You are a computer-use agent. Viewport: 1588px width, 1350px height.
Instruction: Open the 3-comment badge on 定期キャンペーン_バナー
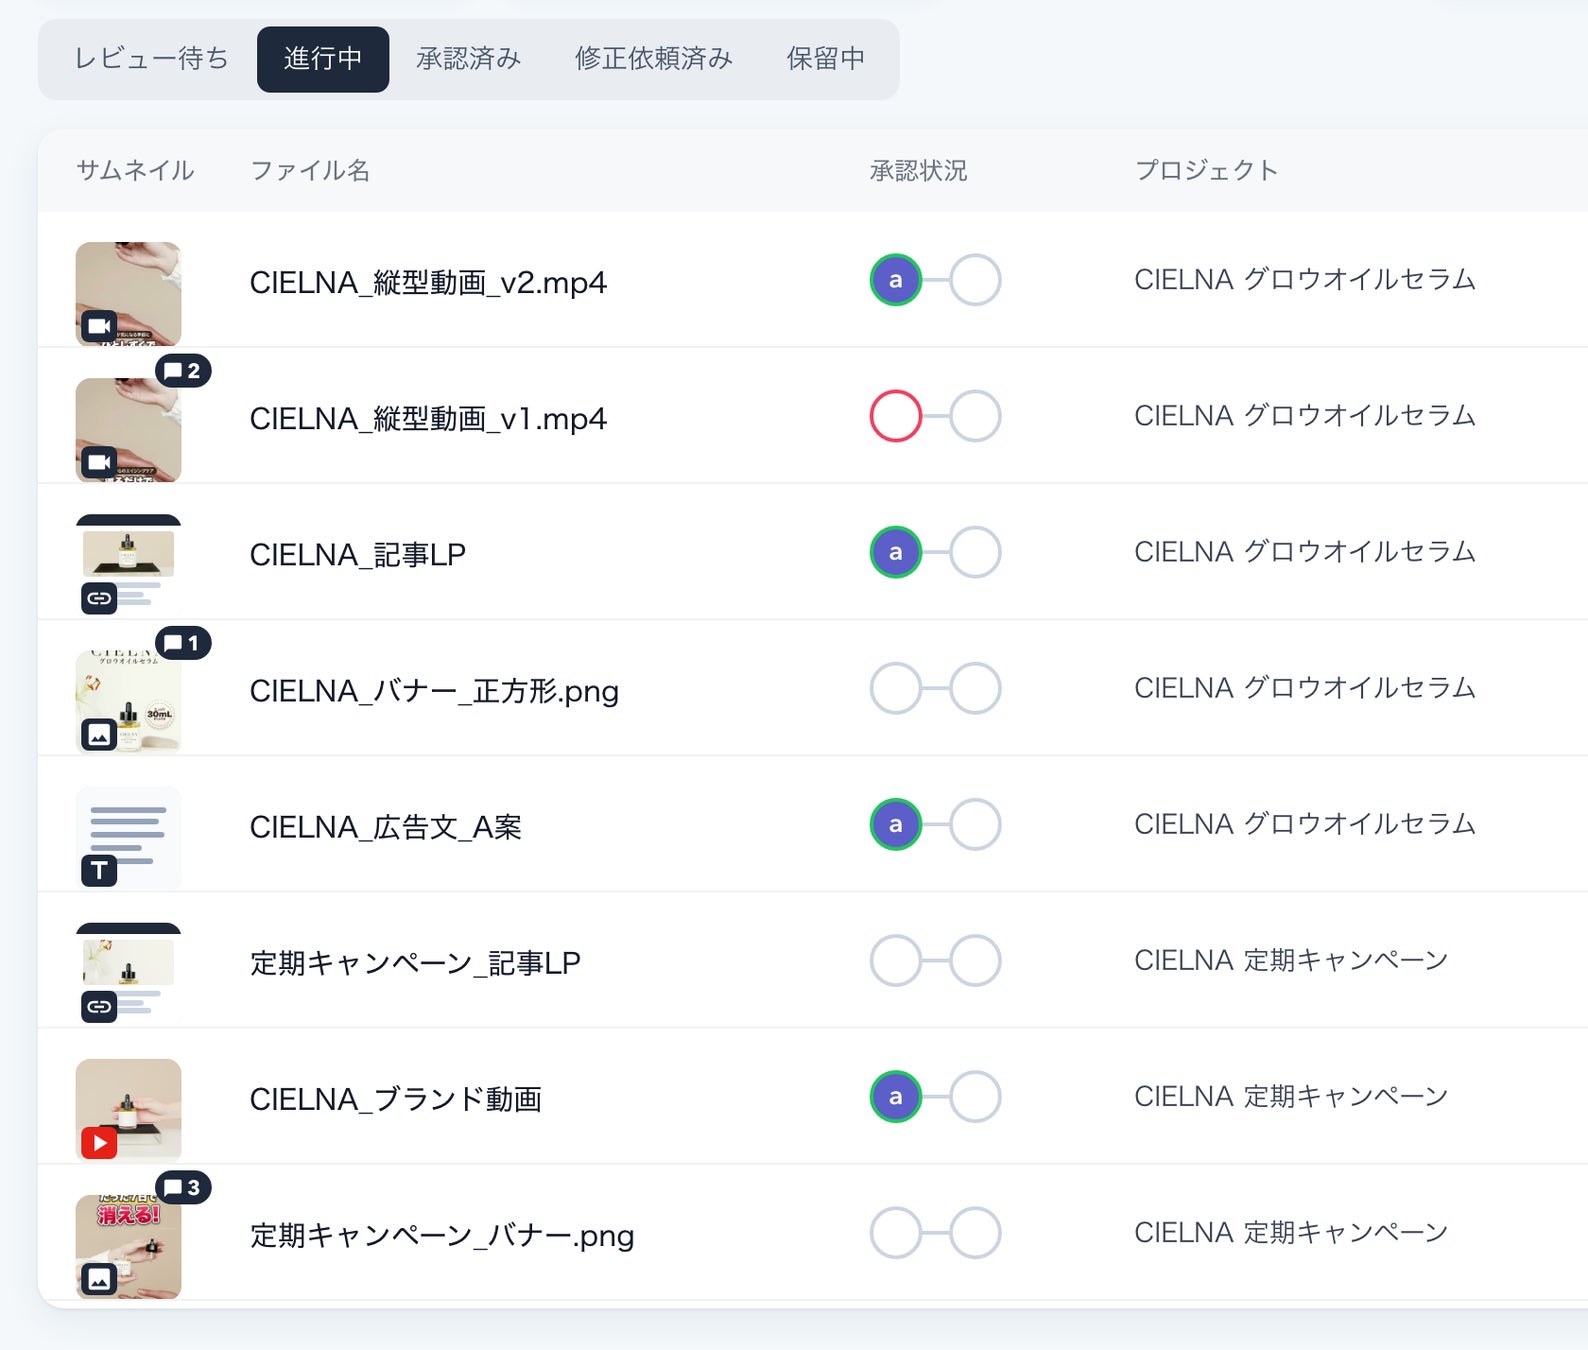point(183,1188)
